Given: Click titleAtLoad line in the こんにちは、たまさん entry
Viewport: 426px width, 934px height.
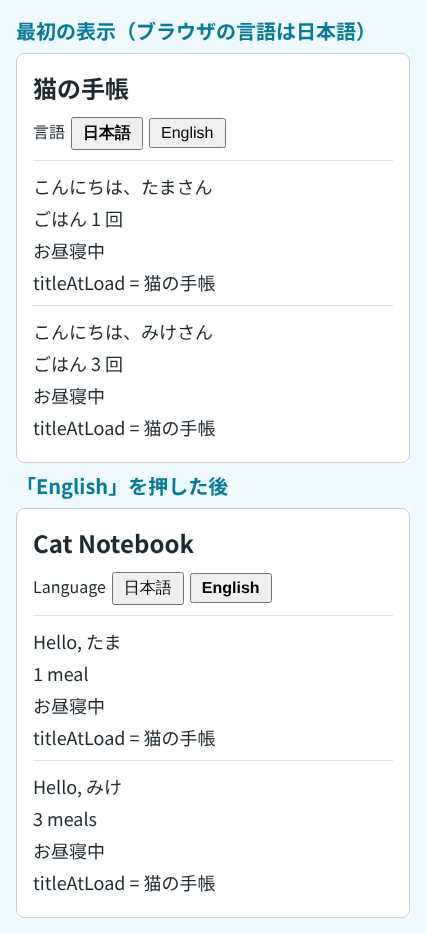Looking at the screenshot, I should point(125,284).
